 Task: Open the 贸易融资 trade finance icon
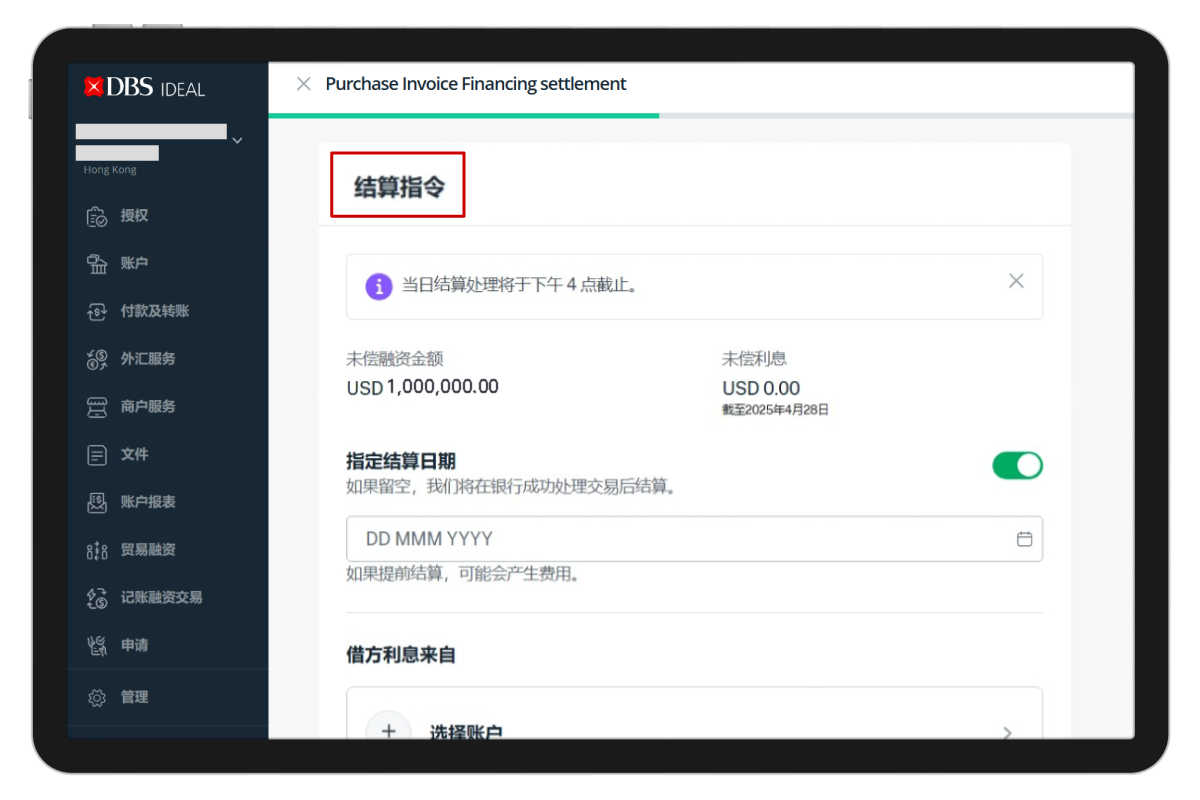pos(97,550)
